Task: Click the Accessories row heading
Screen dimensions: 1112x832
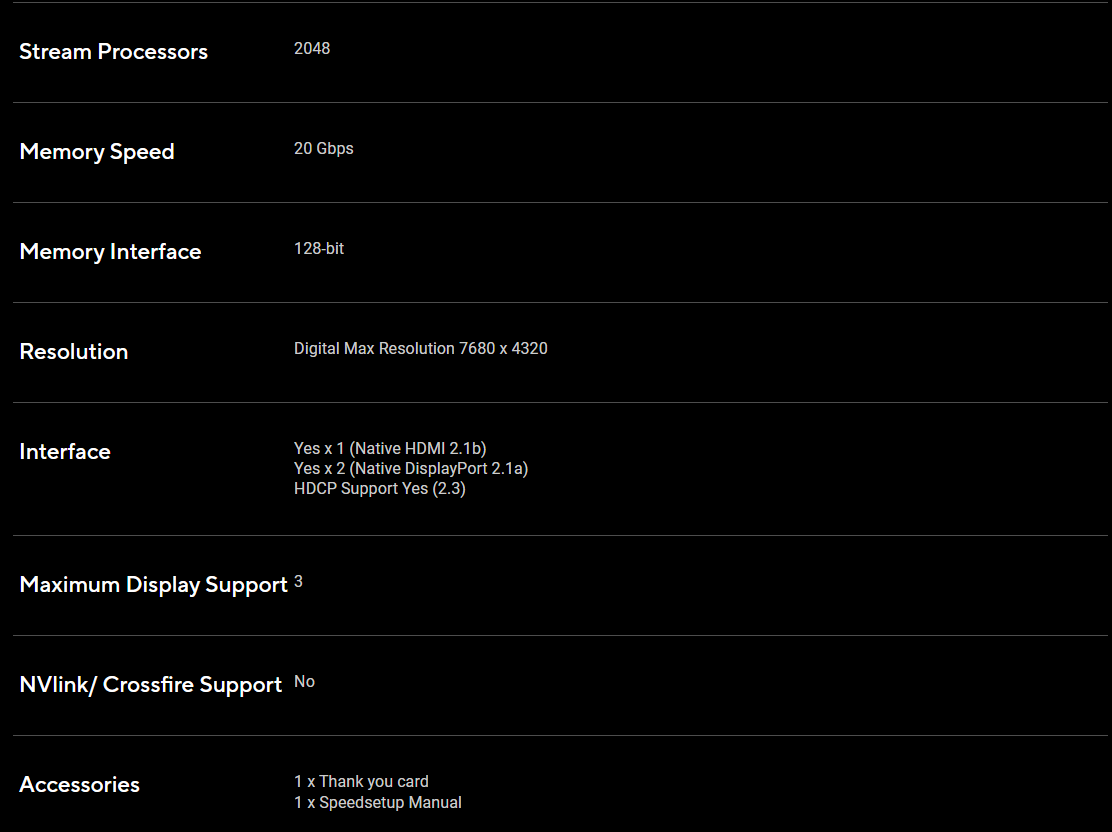Action: click(x=79, y=785)
